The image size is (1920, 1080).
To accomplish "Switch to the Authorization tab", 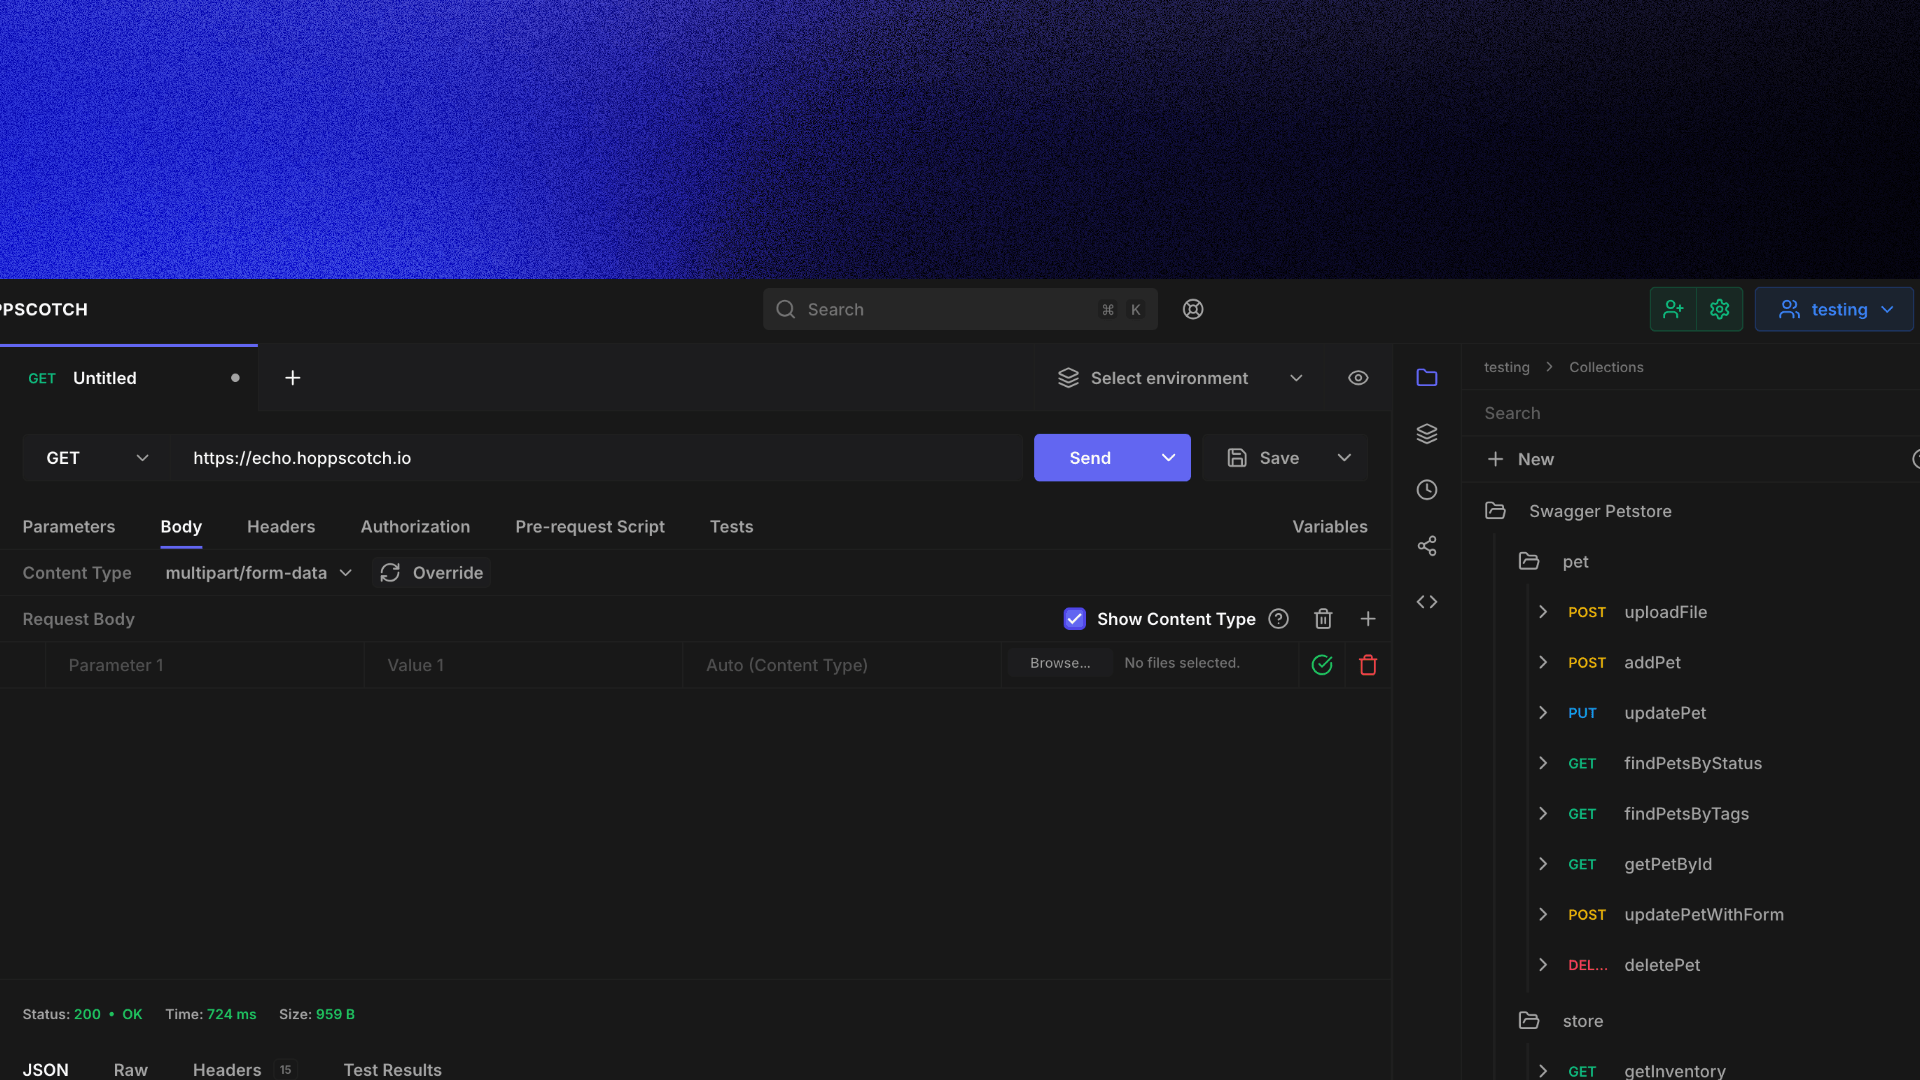I will coord(415,526).
